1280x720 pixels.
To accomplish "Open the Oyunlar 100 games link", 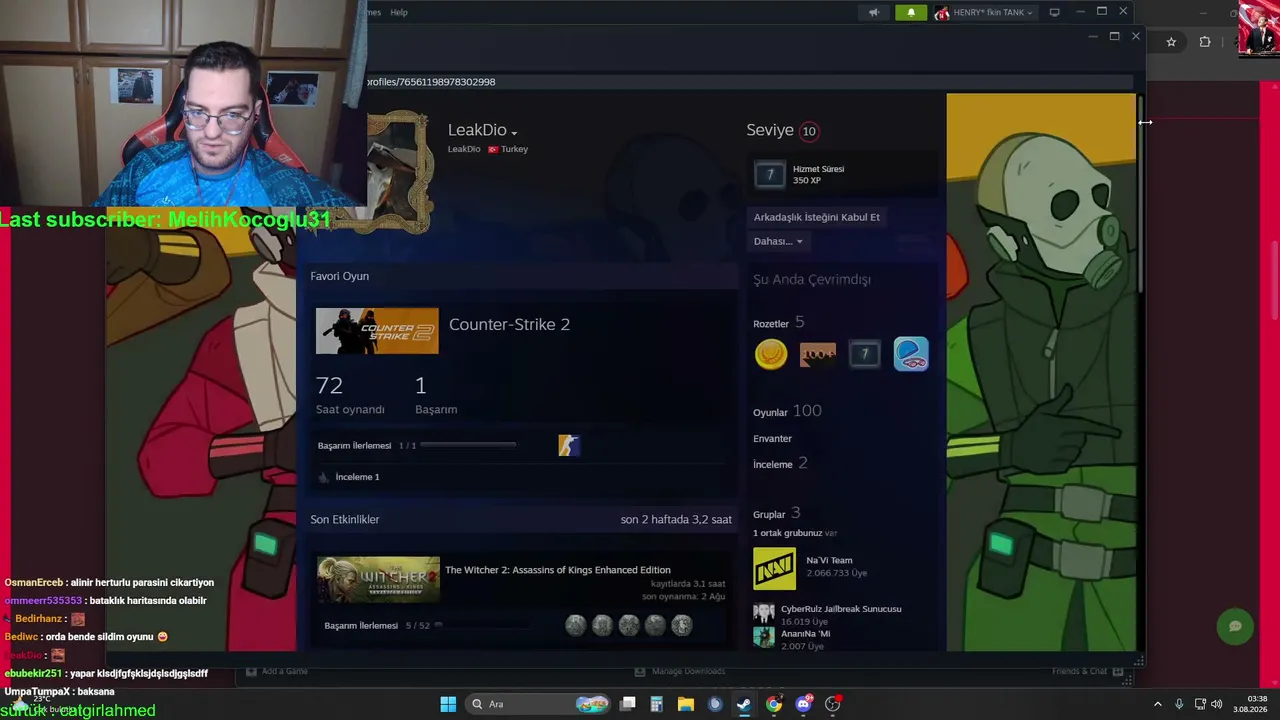I will 787,411.
